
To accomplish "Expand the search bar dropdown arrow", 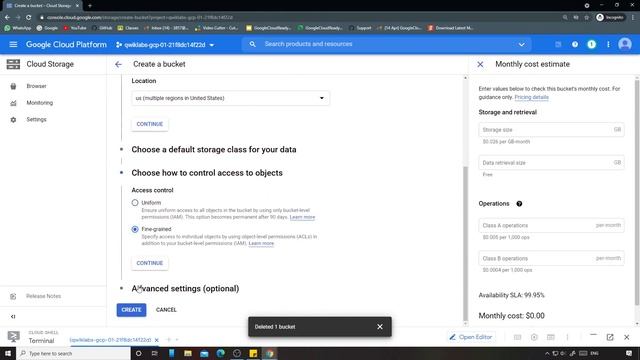I will pyautogui.click(x=521, y=44).
